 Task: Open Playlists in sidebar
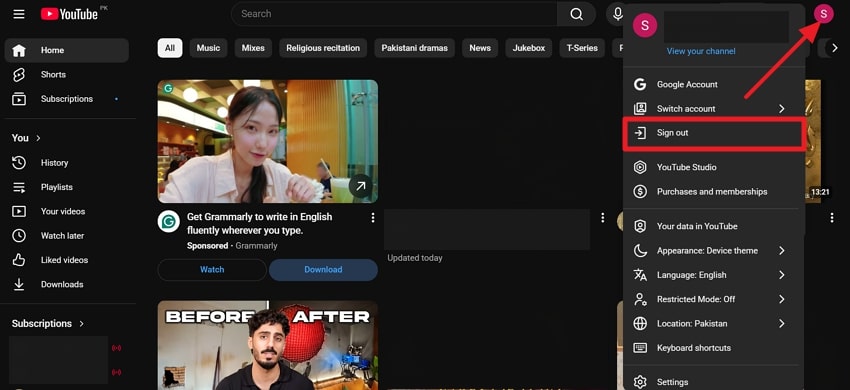[x=67, y=187]
